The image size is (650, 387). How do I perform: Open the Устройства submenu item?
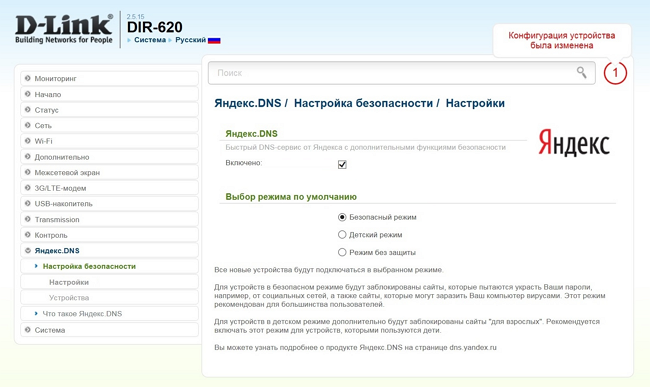pos(109,298)
